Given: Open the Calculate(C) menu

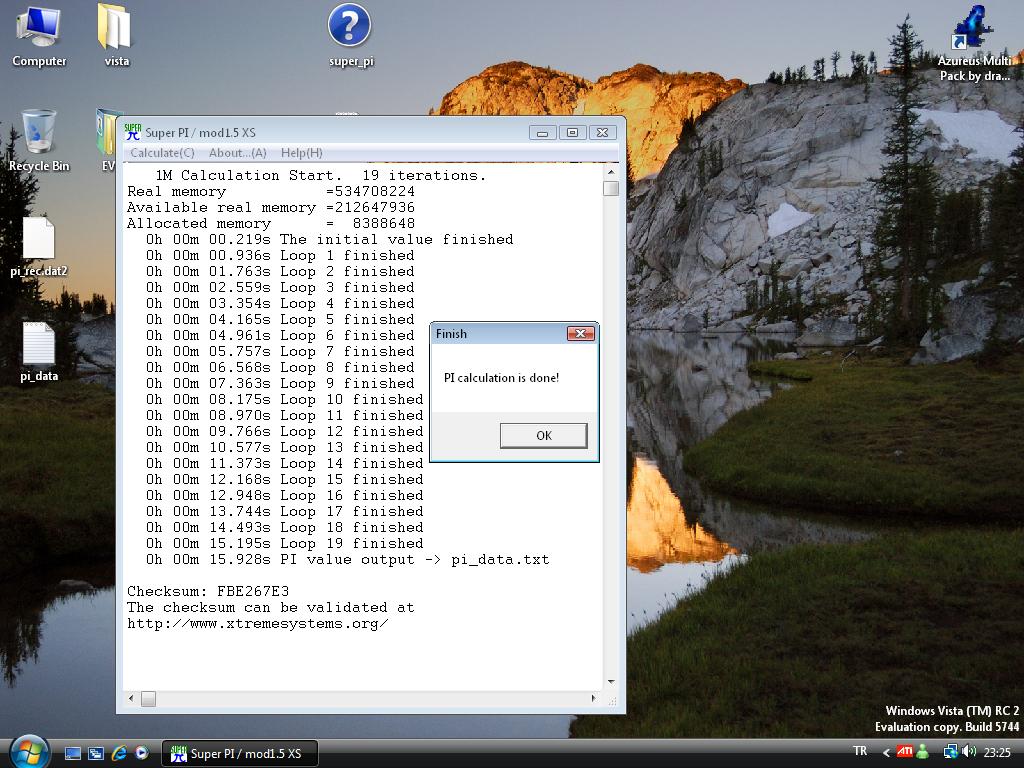Looking at the screenshot, I should click(162, 153).
